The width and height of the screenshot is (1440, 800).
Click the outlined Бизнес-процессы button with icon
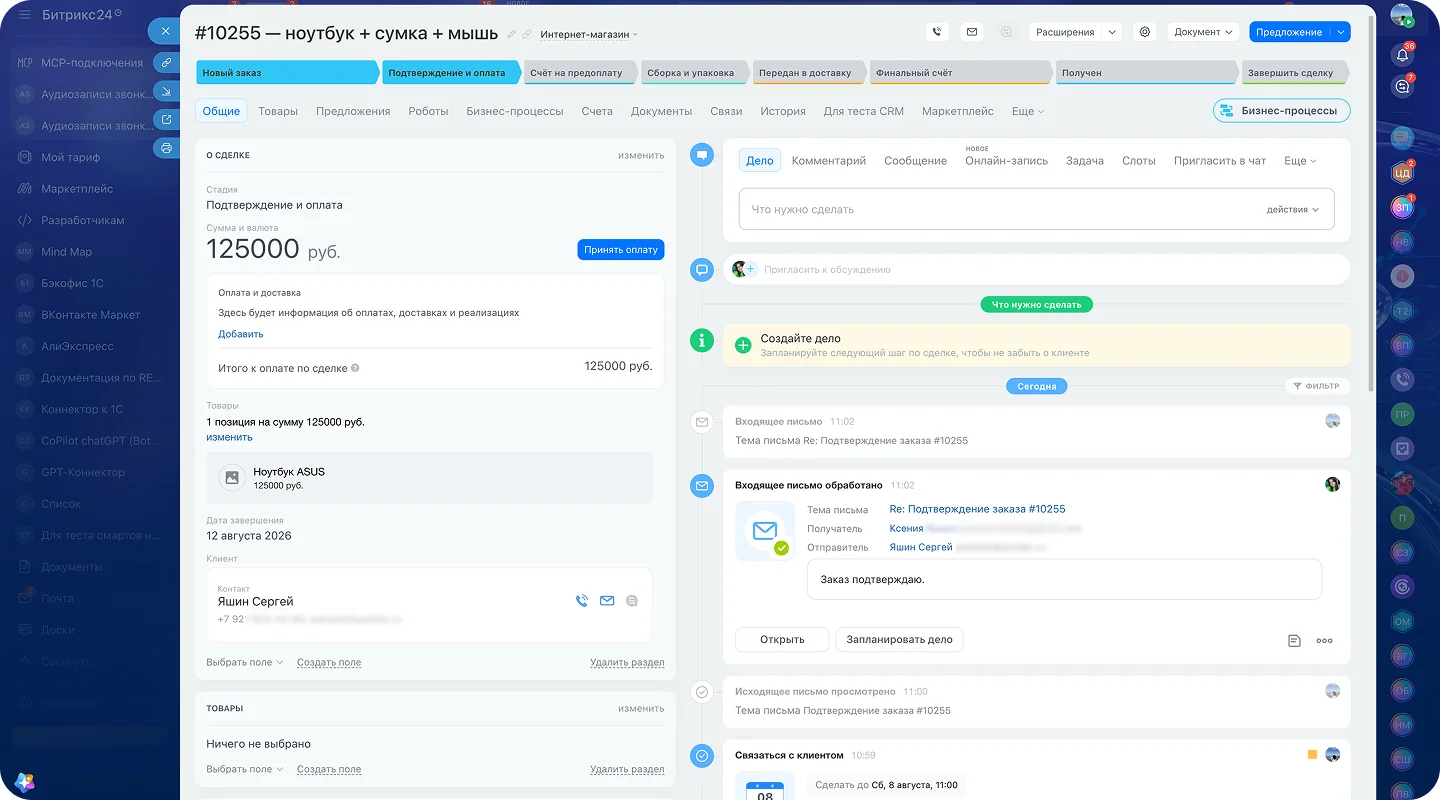[1281, 111]
